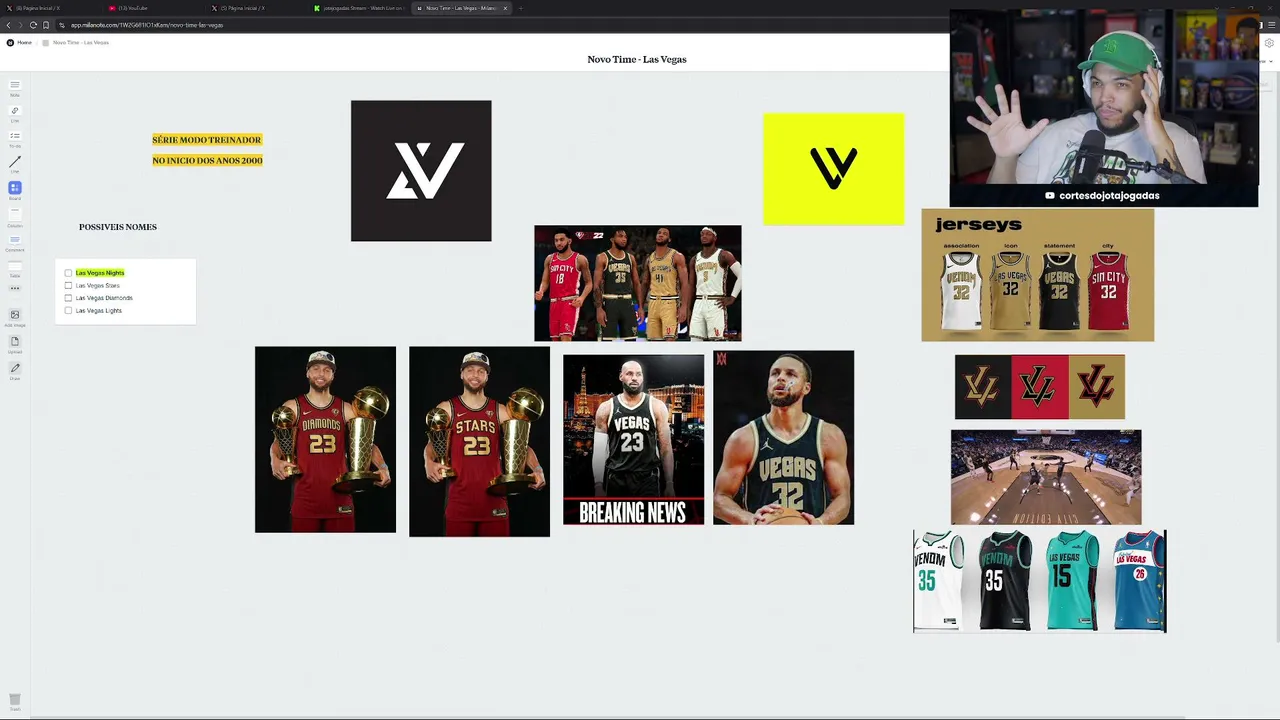Check the Las Vegas Stars checkbox

coord(68,286)
